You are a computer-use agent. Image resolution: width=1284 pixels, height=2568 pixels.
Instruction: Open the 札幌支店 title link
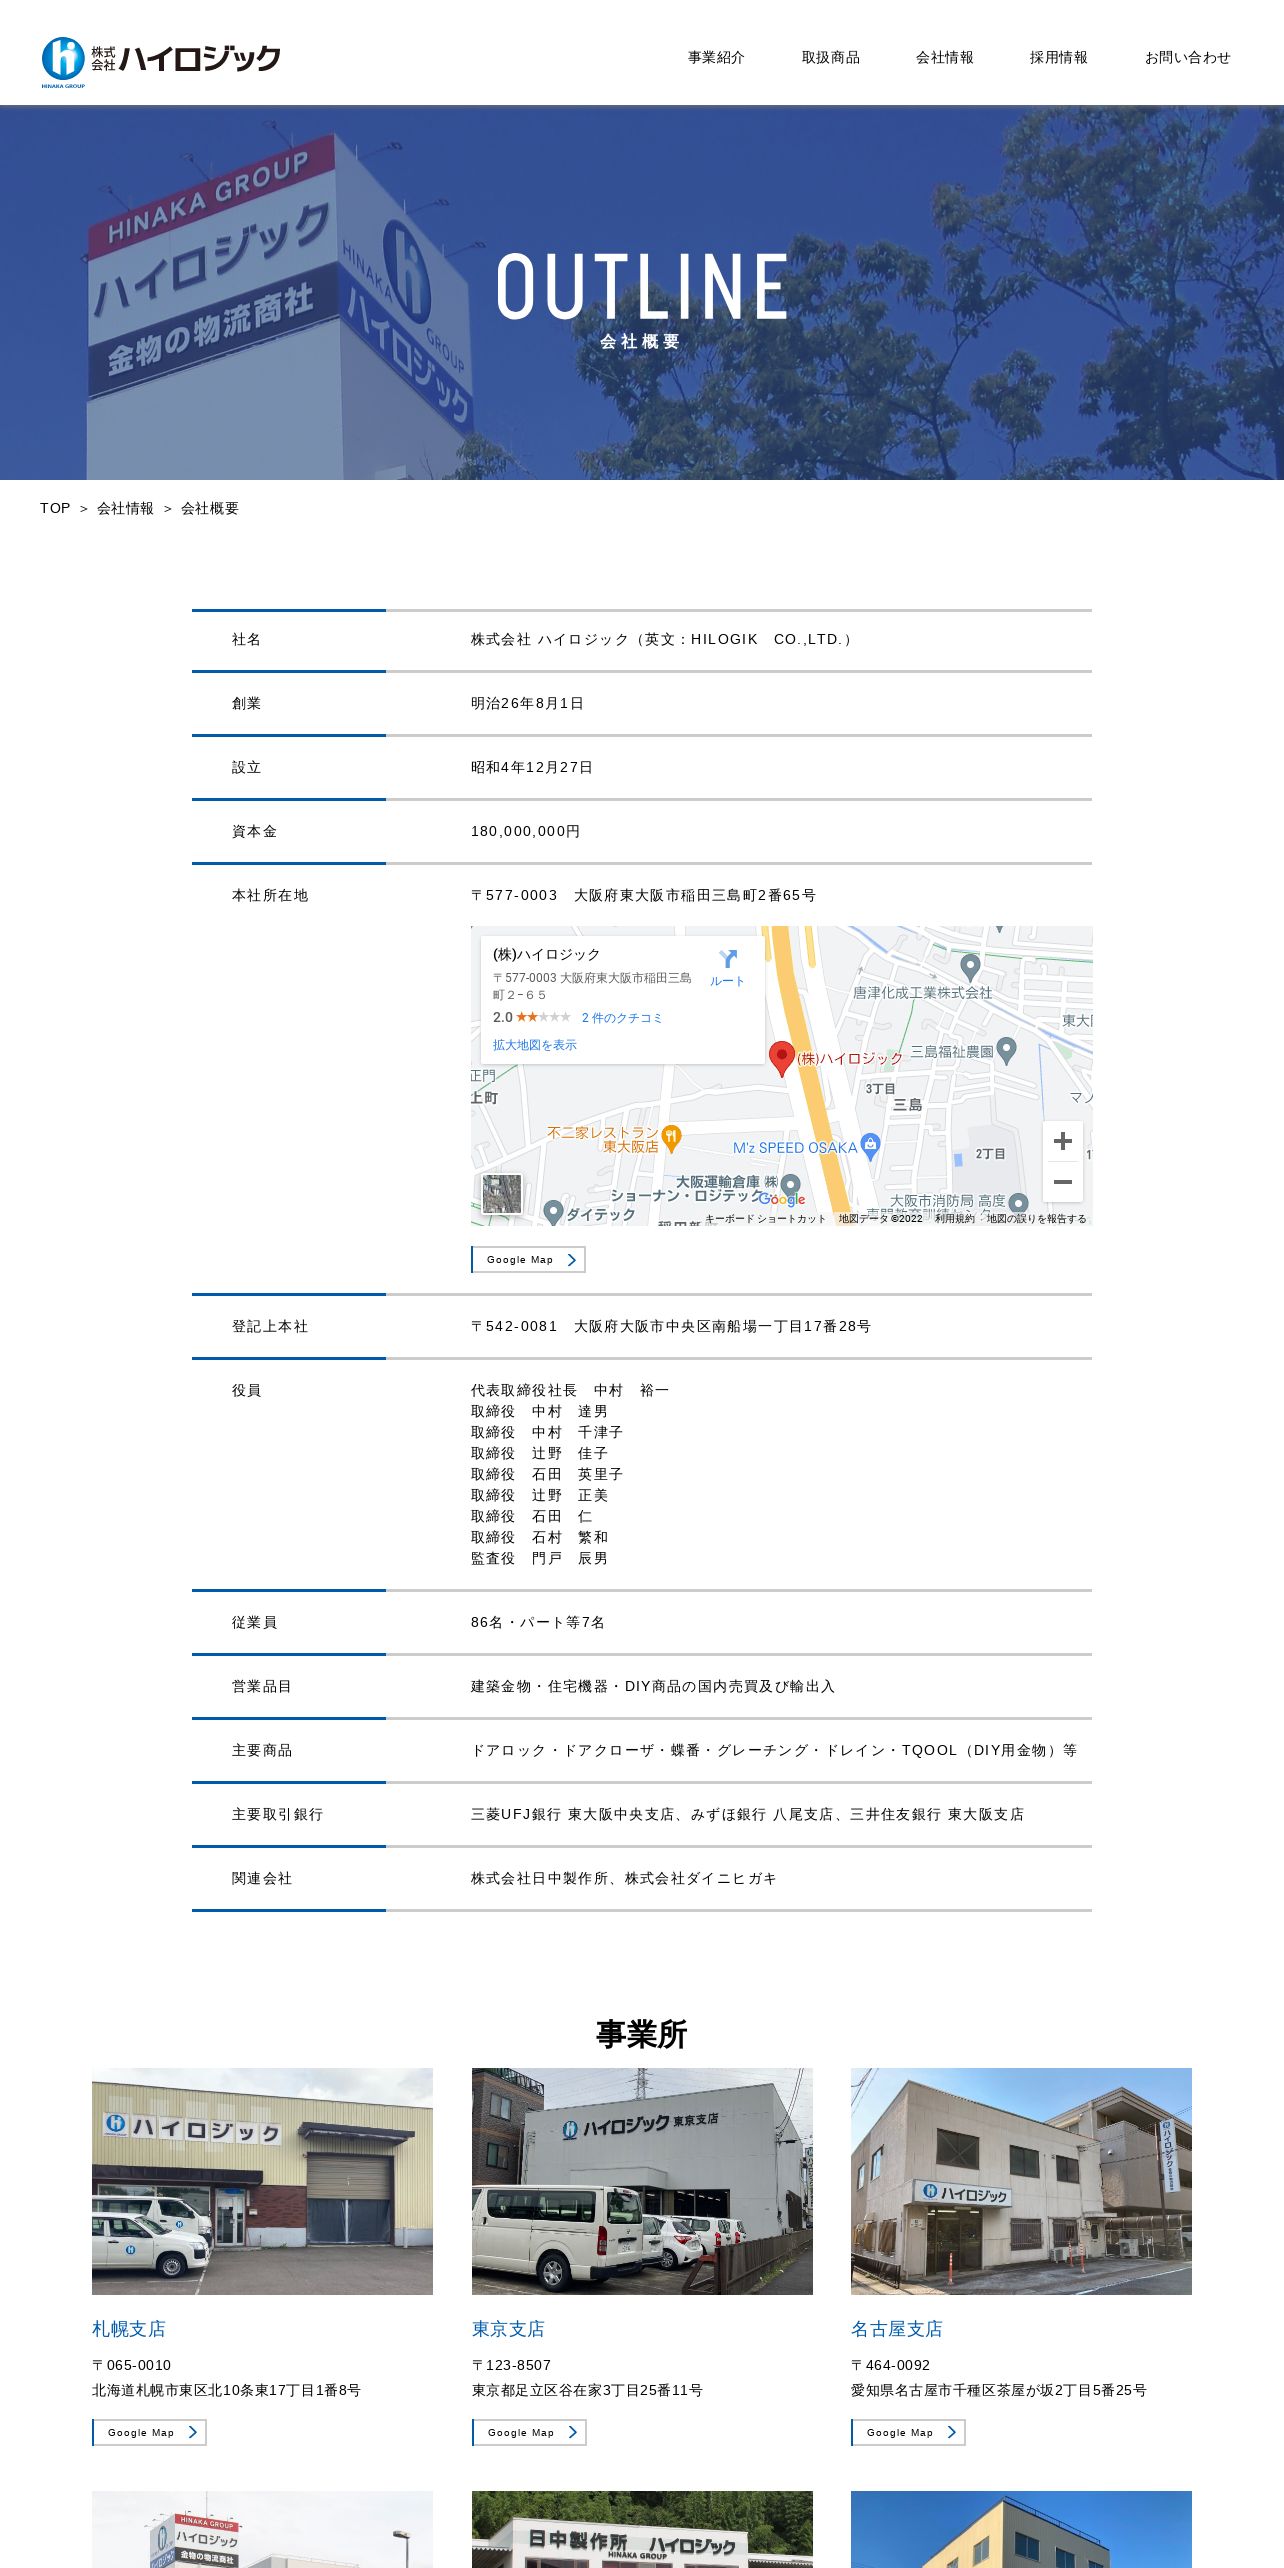pos(129,2329)
